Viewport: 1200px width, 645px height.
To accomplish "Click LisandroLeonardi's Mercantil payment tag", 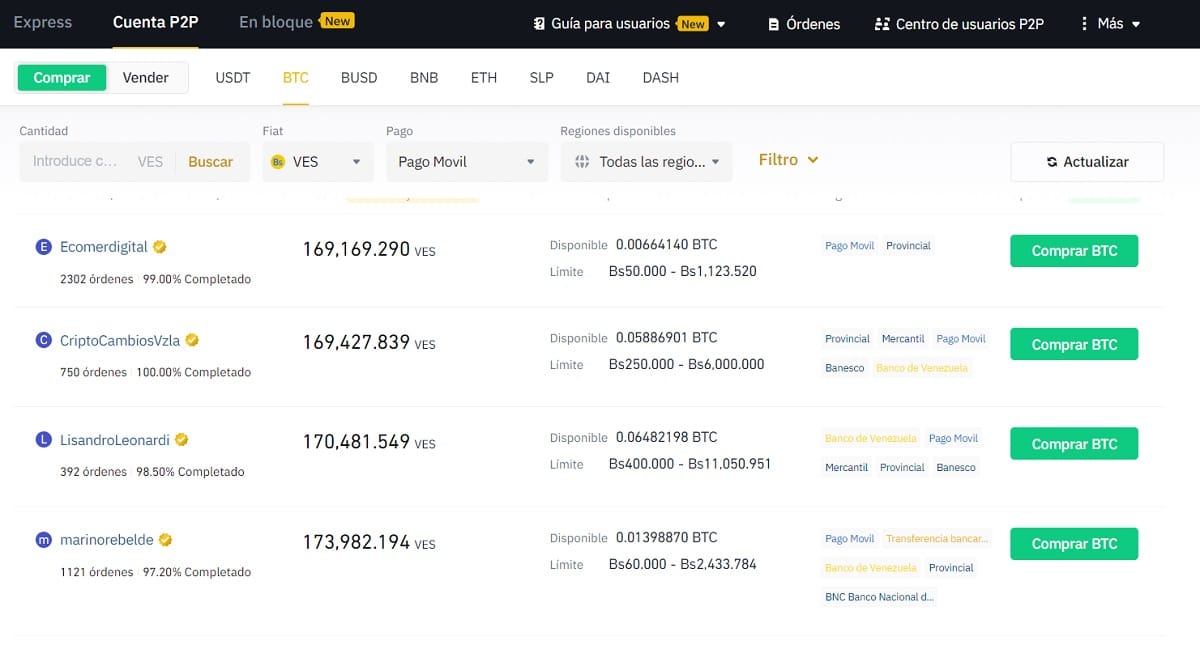I will (847, 468).
